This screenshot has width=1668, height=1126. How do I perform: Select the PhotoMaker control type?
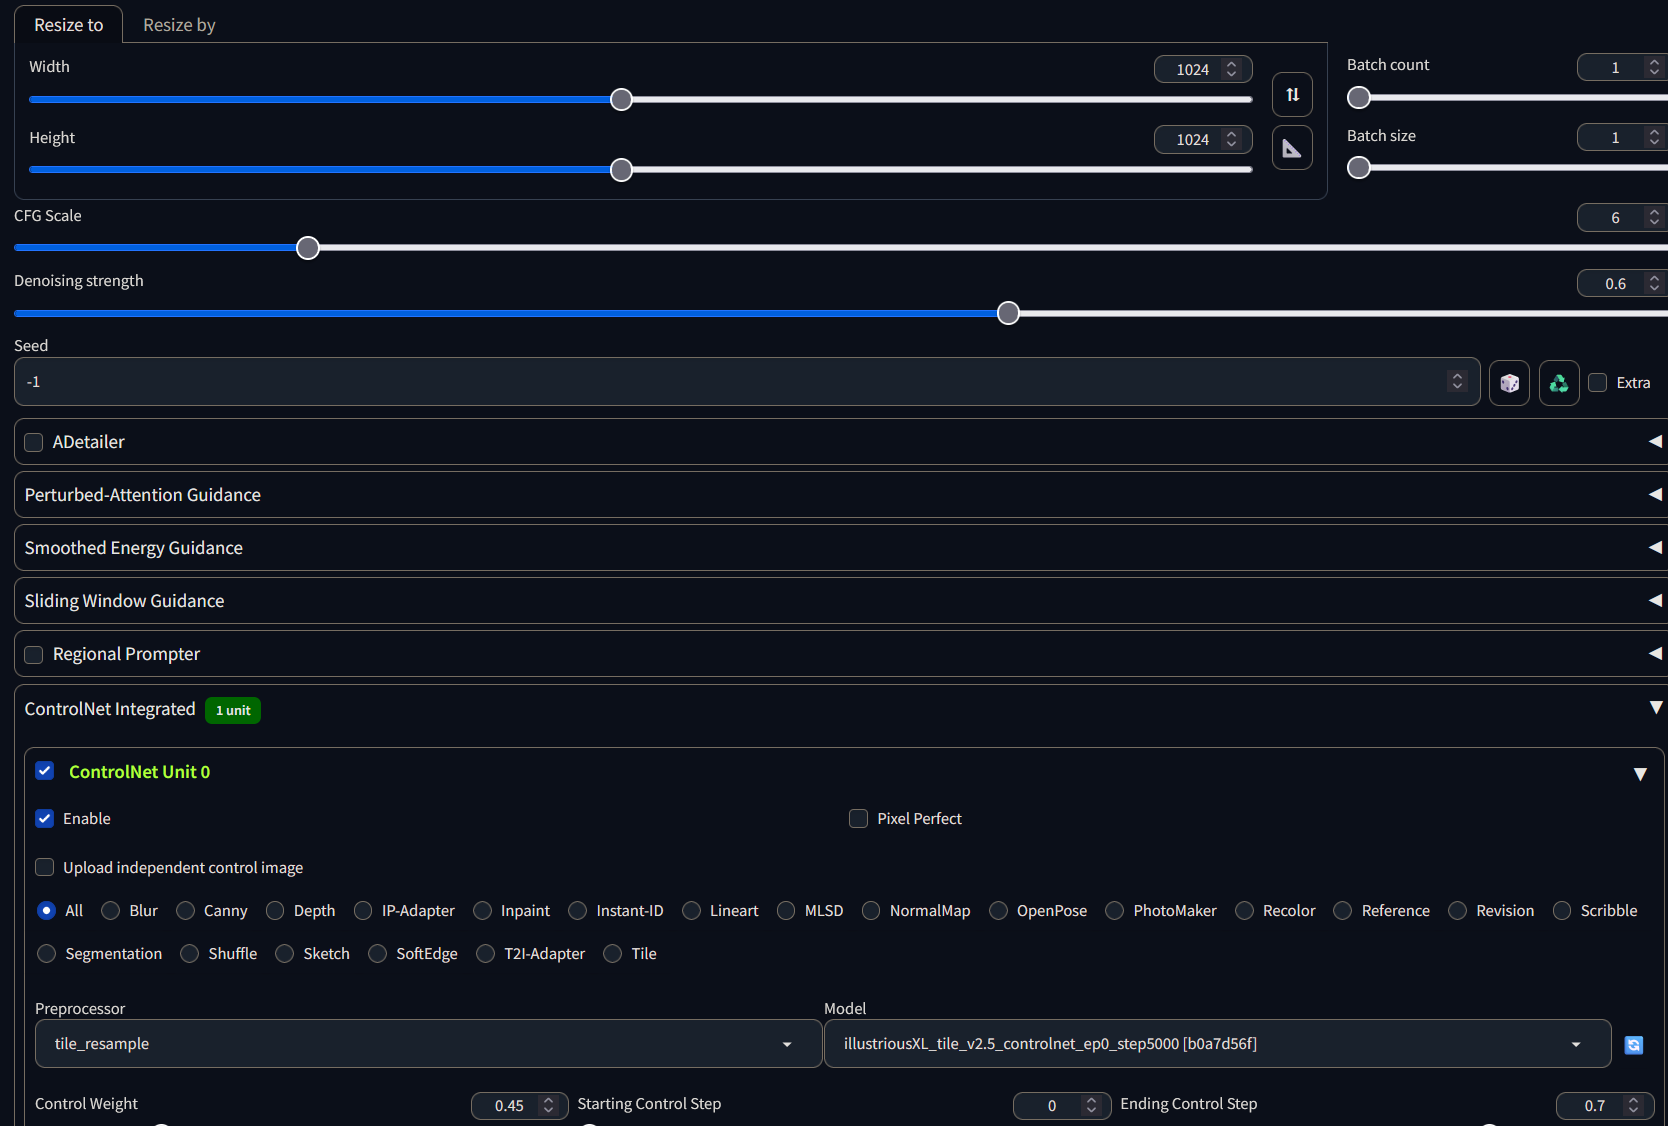(x=1115, y=911)
